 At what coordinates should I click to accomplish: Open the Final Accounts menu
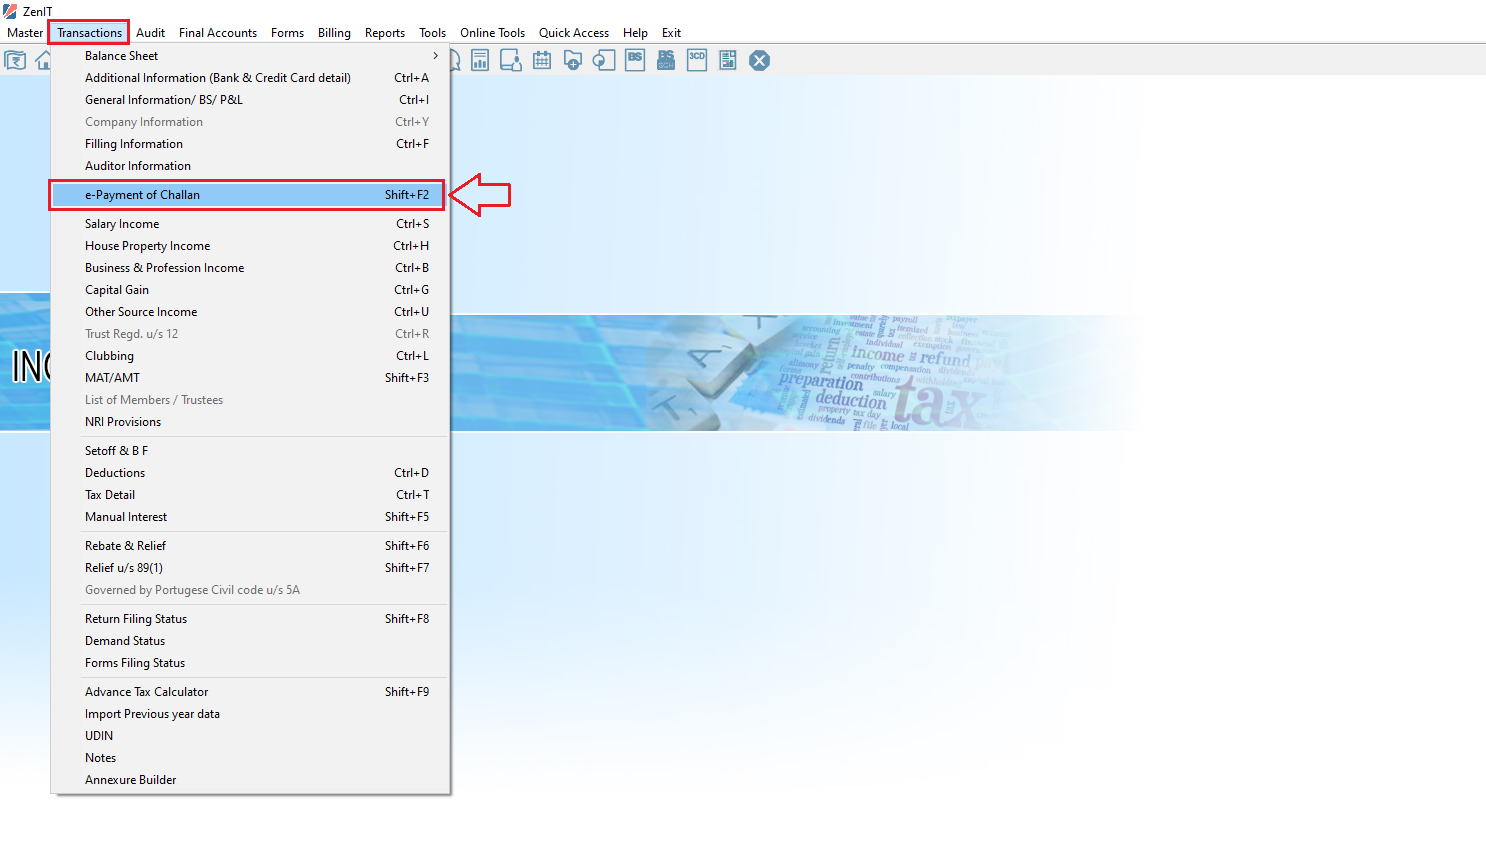pos(218,33)
